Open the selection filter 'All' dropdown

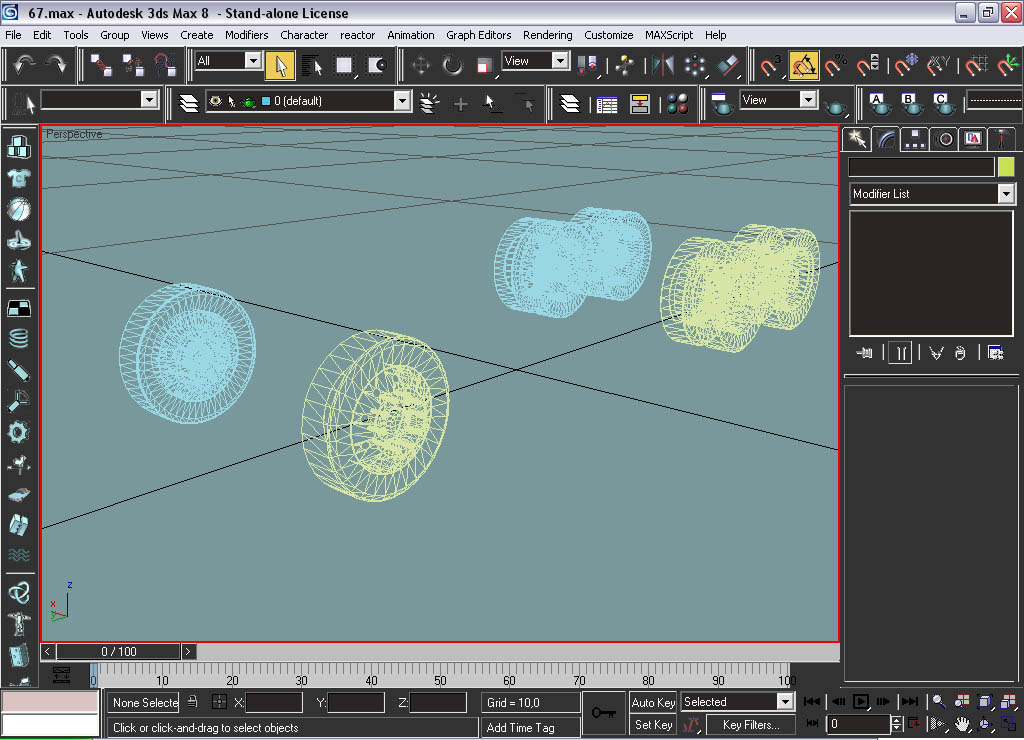[253, 61]
